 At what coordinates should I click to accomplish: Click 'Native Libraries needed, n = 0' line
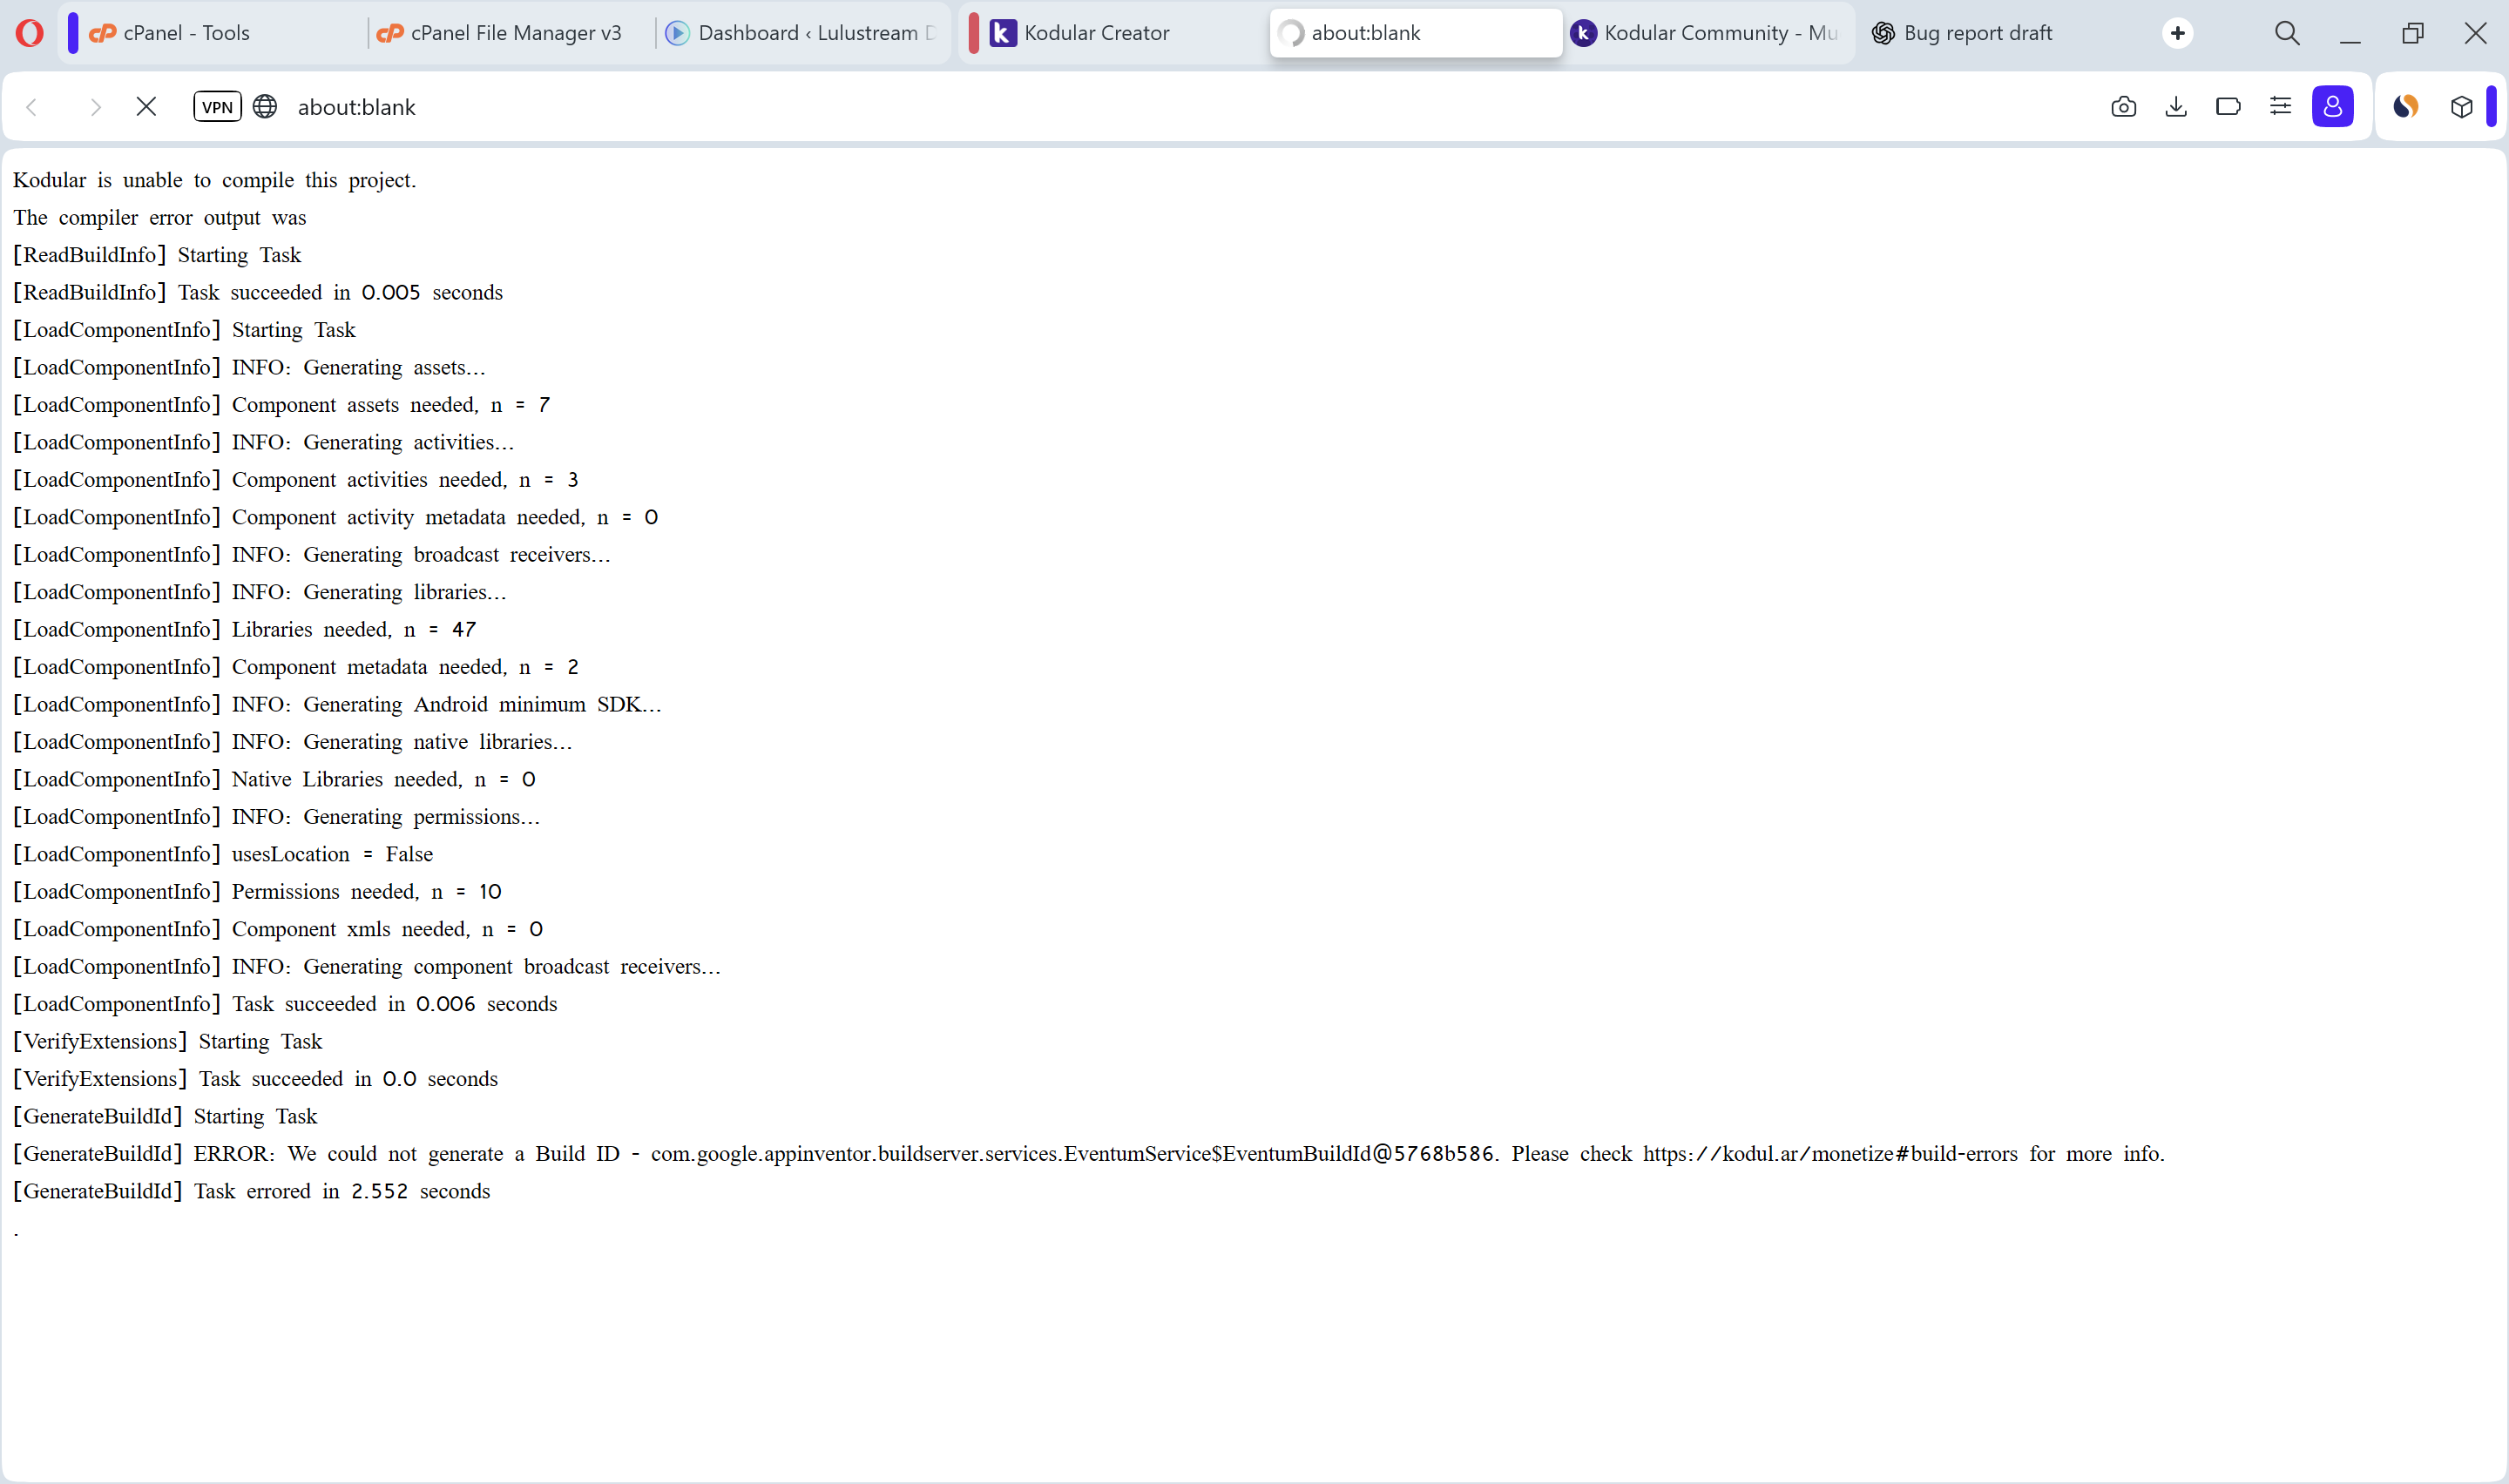(x=274, y=780)
